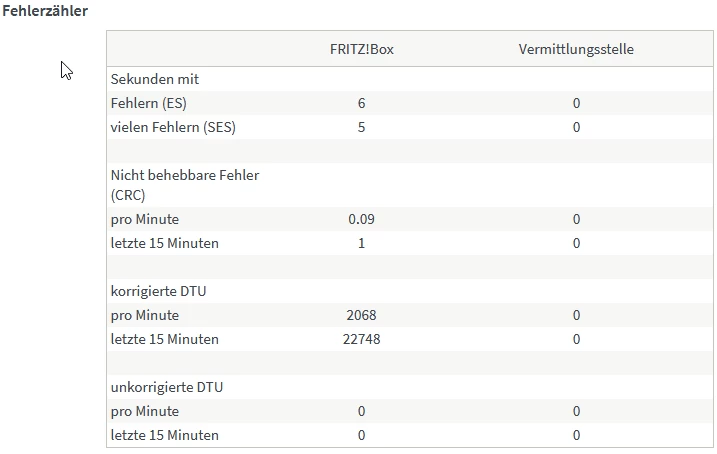Click the 'vielen Fehlern (SES)' row label
This screenshot has height=454, width=717.
pyautogui.click(x=173, y=127)
